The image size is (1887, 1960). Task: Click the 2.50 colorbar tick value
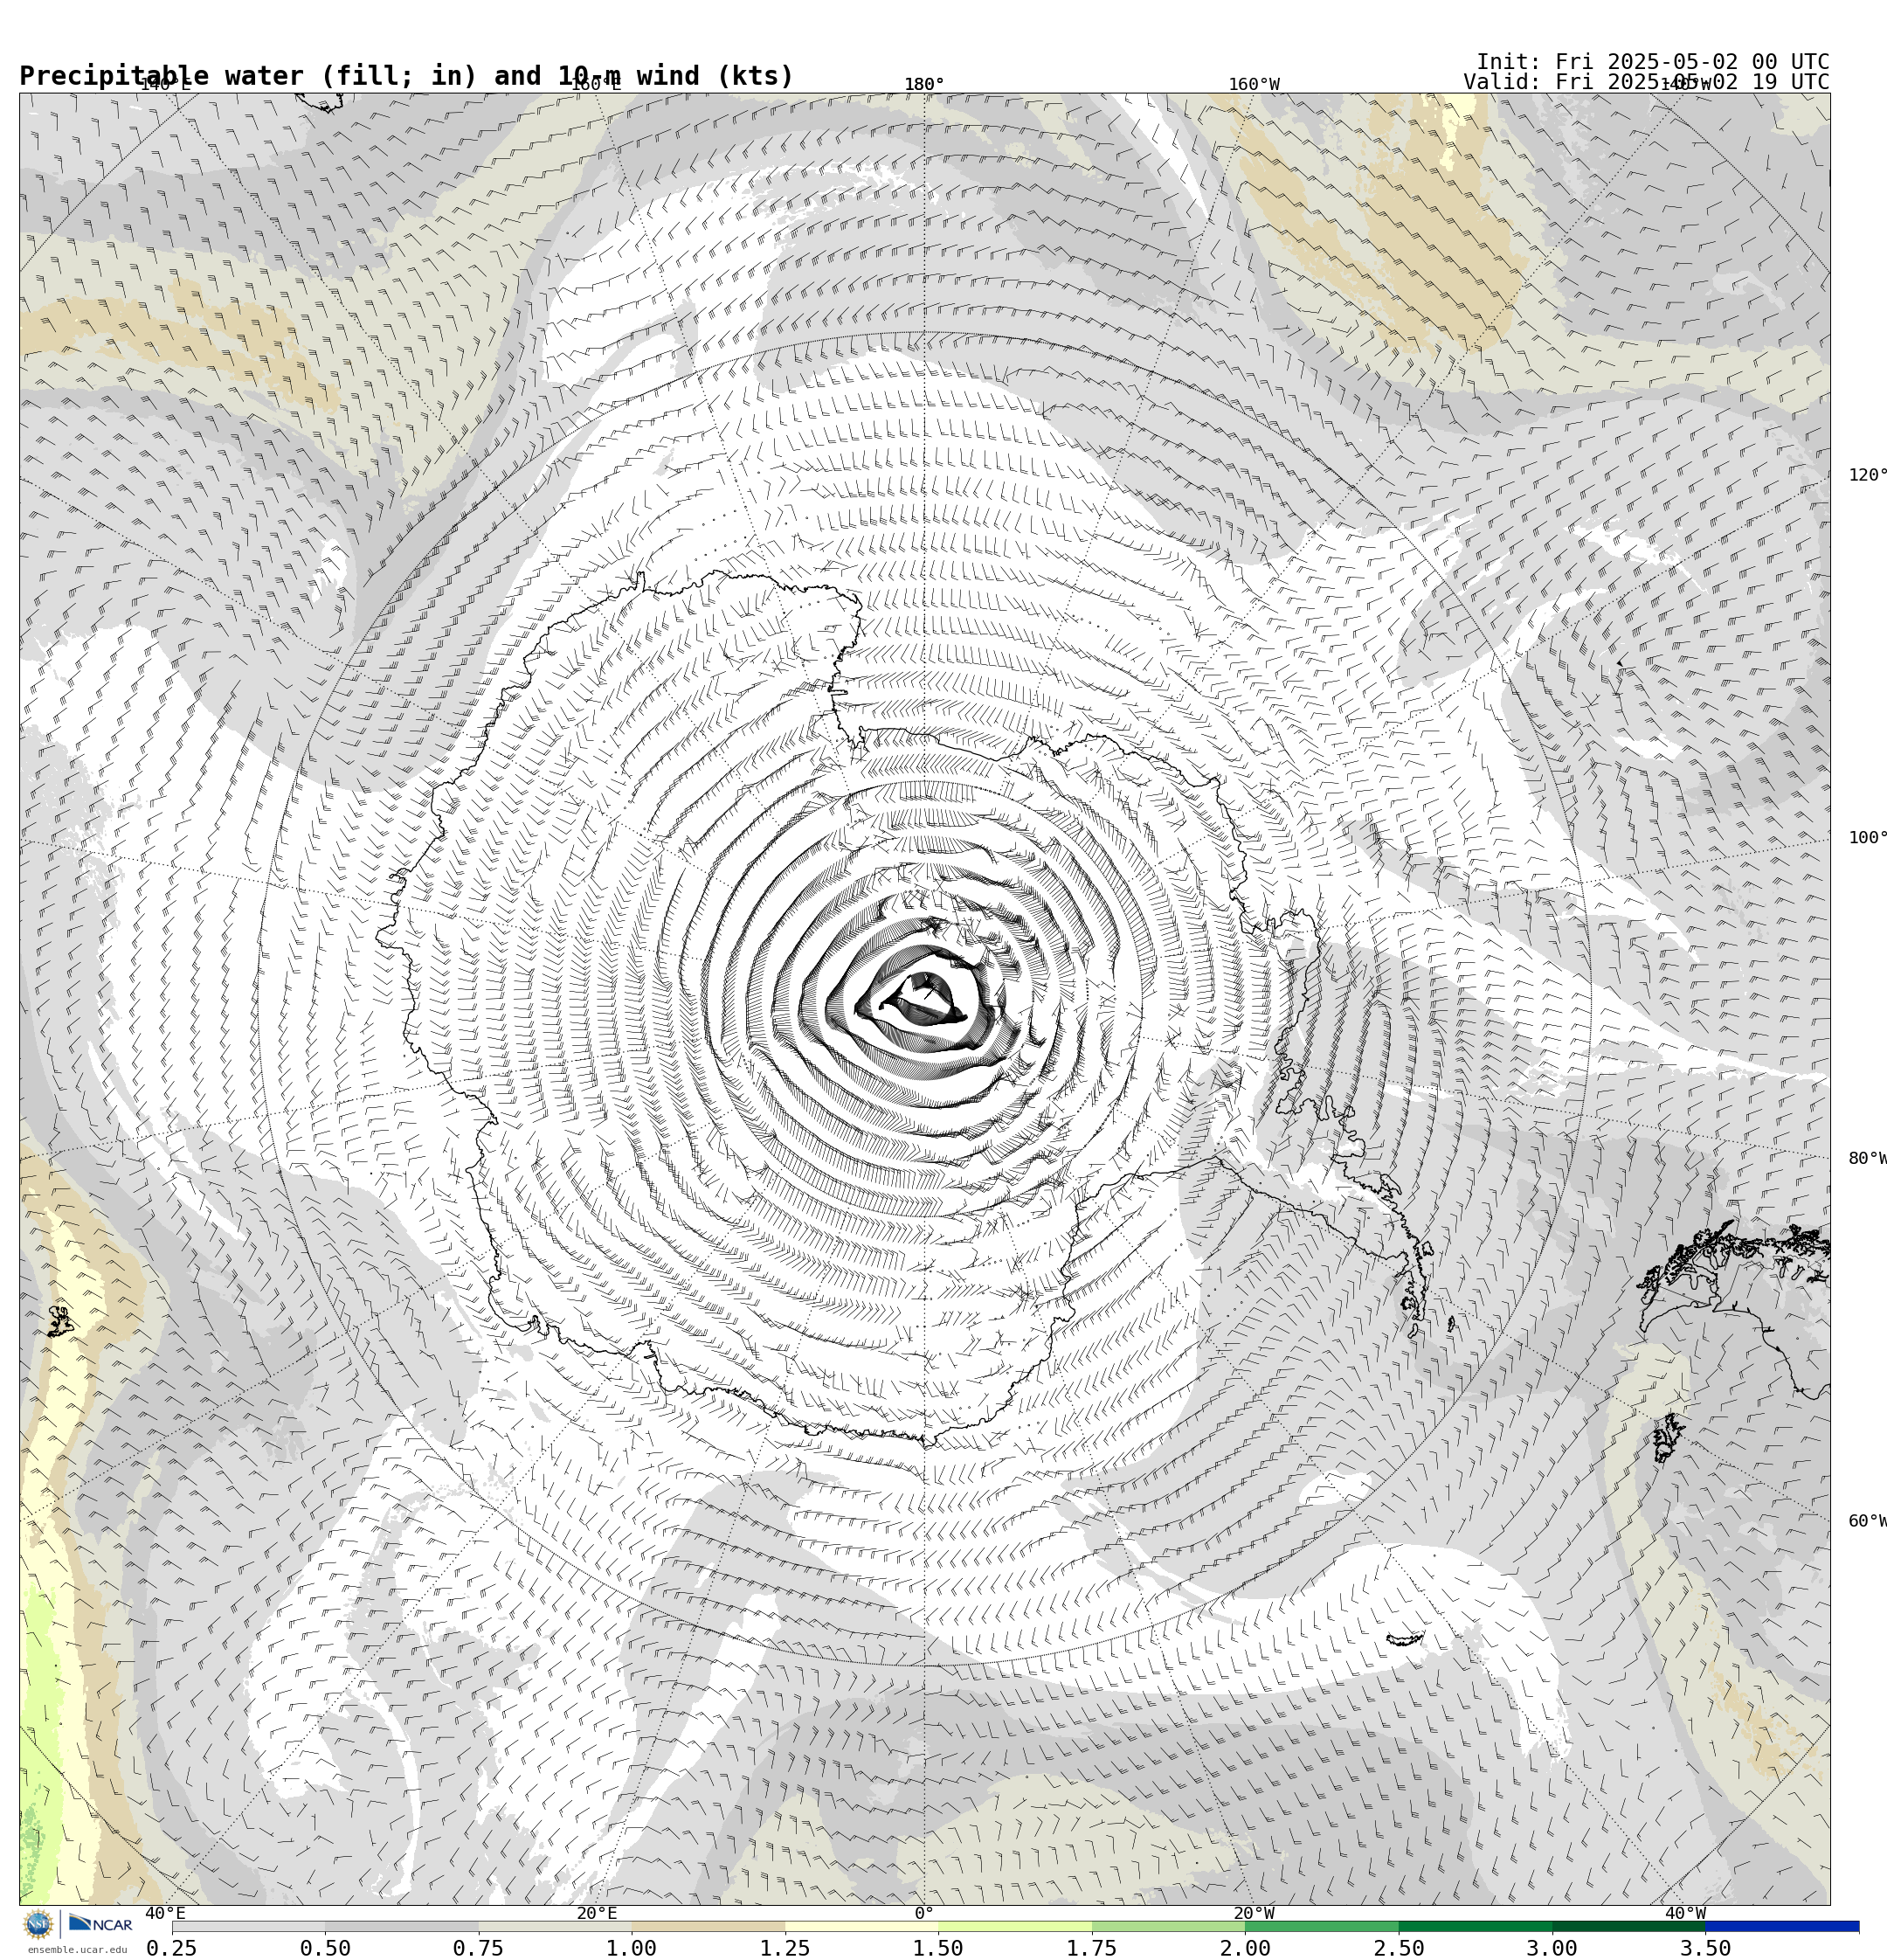(x=1398, y=1948)
